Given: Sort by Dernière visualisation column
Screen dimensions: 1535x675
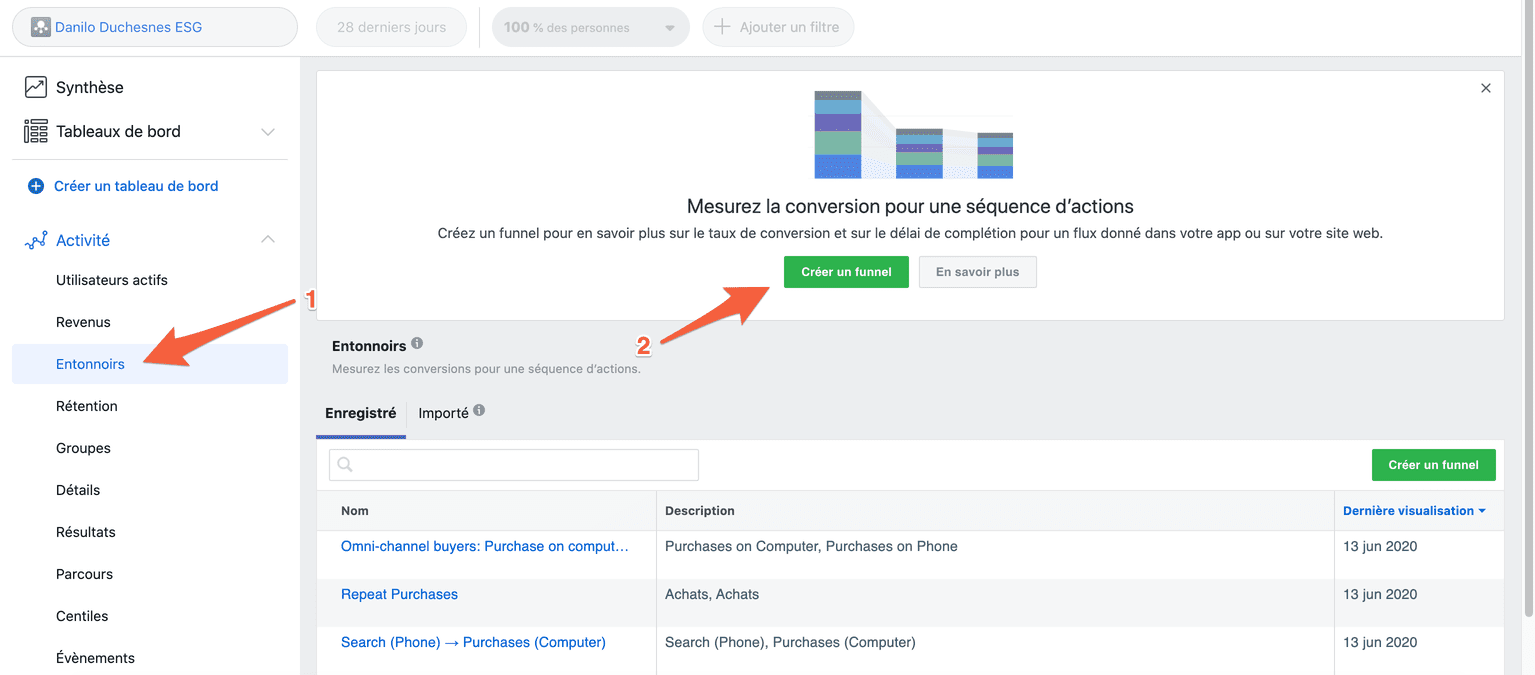Looking at the screenshot, I should coord(1413,510).
